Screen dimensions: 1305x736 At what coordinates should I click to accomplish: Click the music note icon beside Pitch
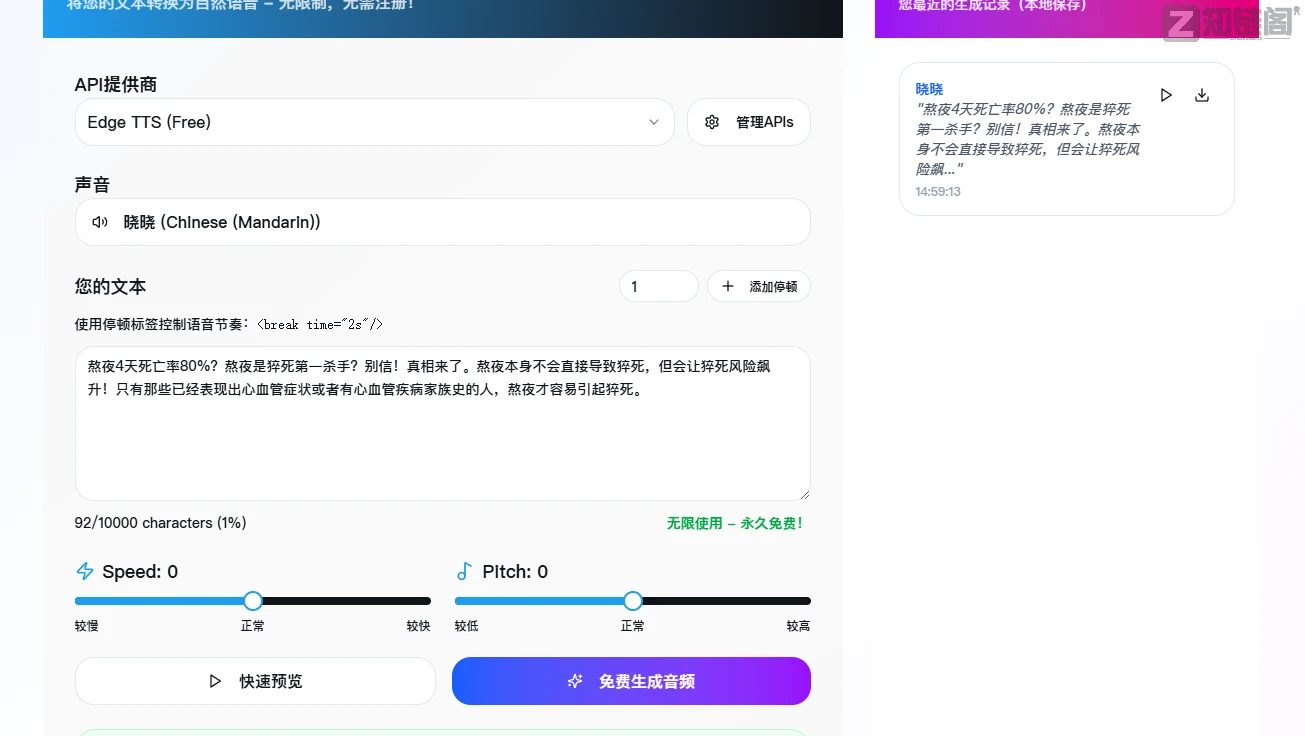[463, 570]
